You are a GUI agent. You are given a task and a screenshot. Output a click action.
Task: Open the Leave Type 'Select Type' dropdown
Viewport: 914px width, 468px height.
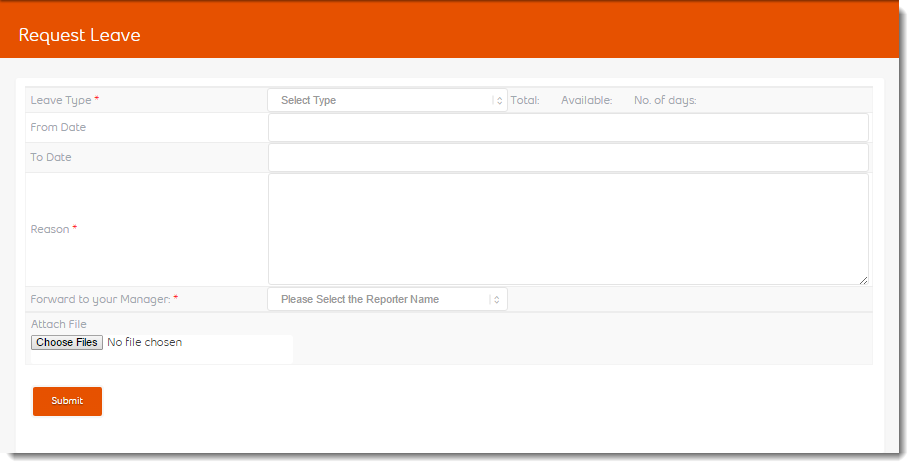coord(387,100)
